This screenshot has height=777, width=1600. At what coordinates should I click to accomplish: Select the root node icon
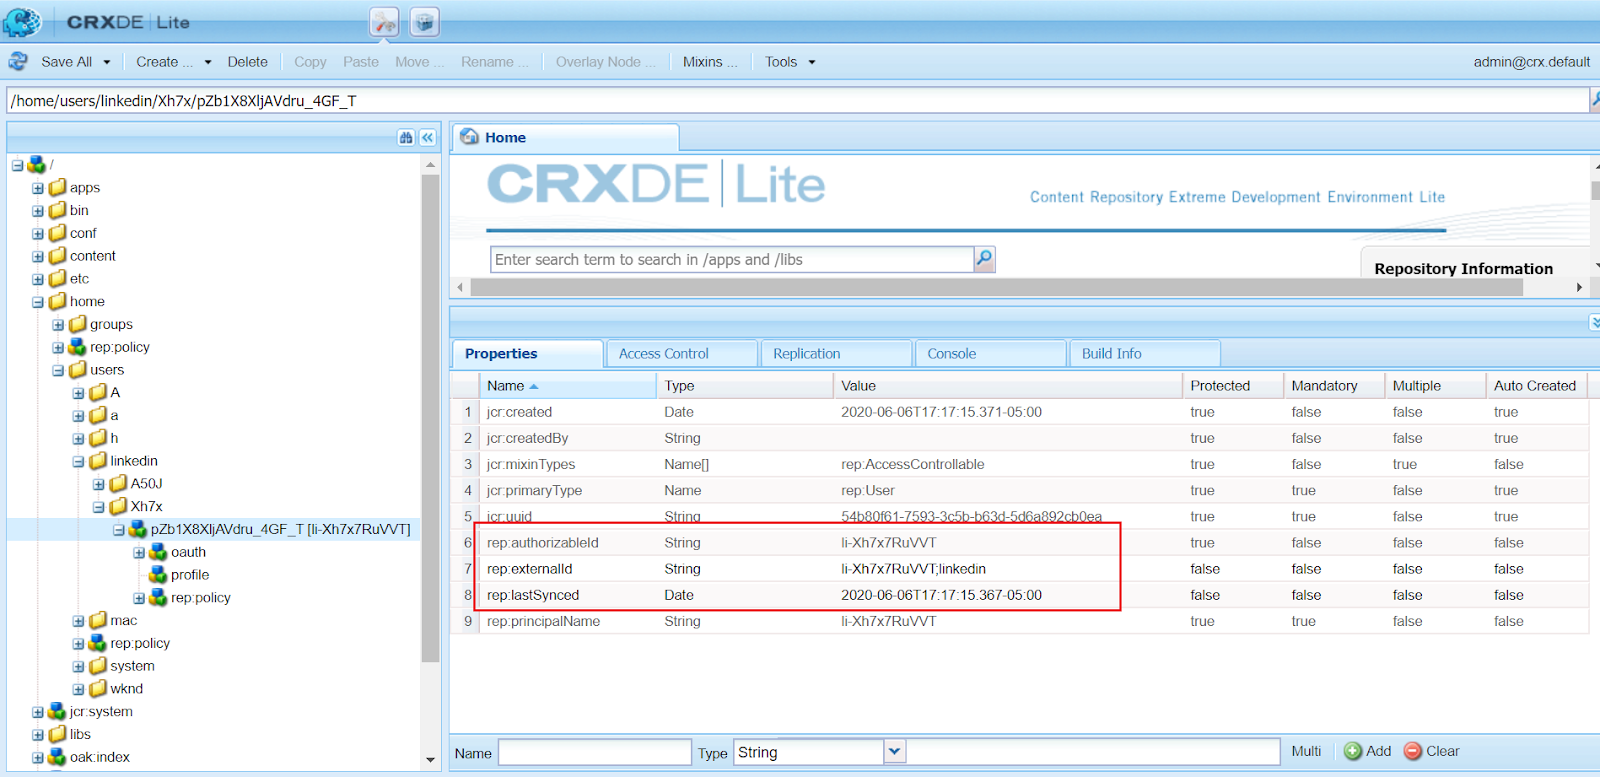coord(37,164)
